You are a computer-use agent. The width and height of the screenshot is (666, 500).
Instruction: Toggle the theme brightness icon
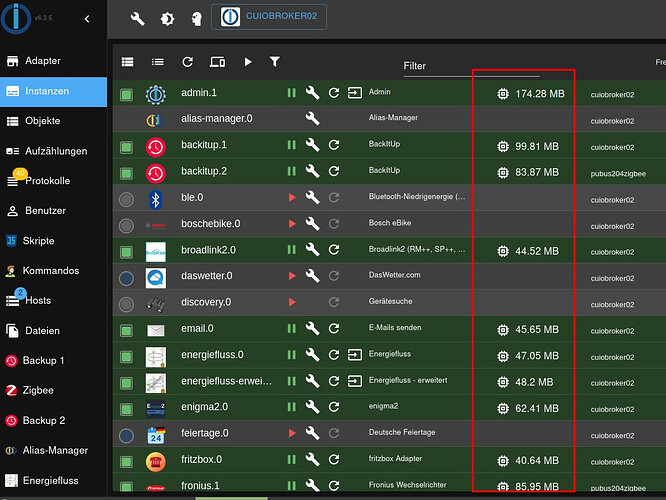point(167,19)
